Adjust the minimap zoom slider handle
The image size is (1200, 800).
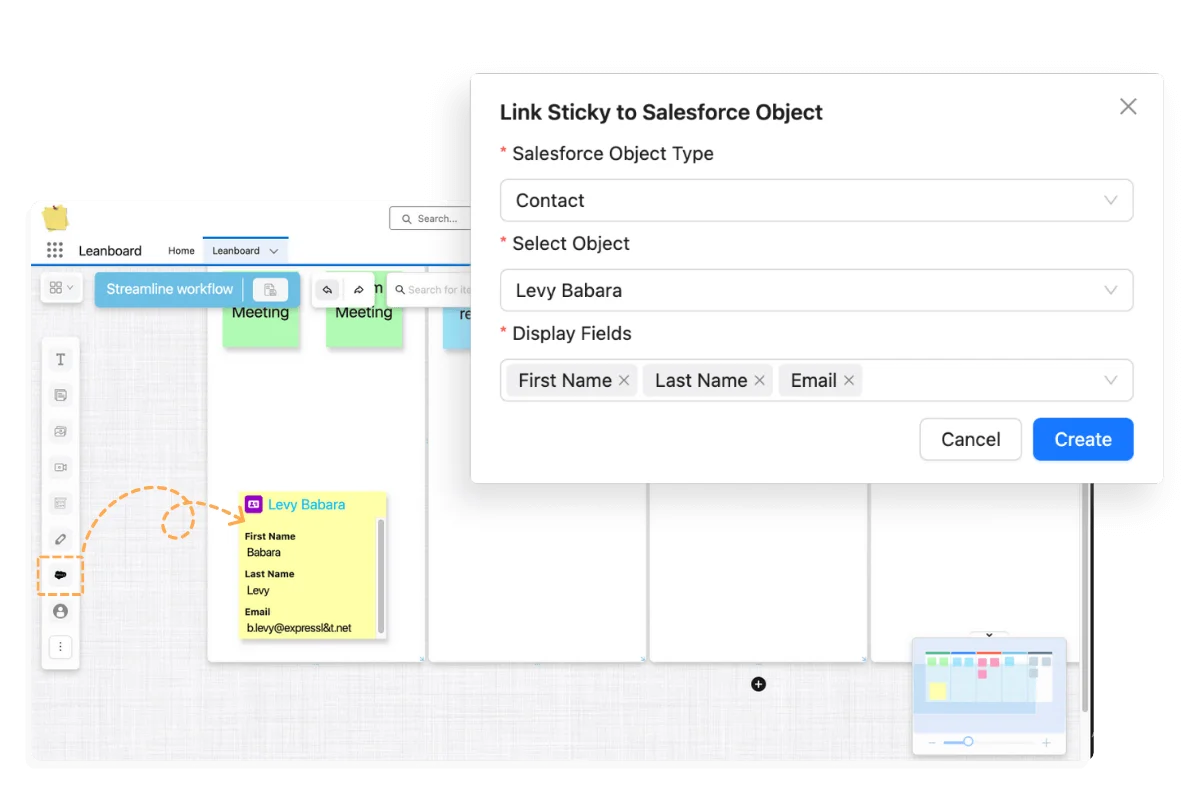(967, 742)
